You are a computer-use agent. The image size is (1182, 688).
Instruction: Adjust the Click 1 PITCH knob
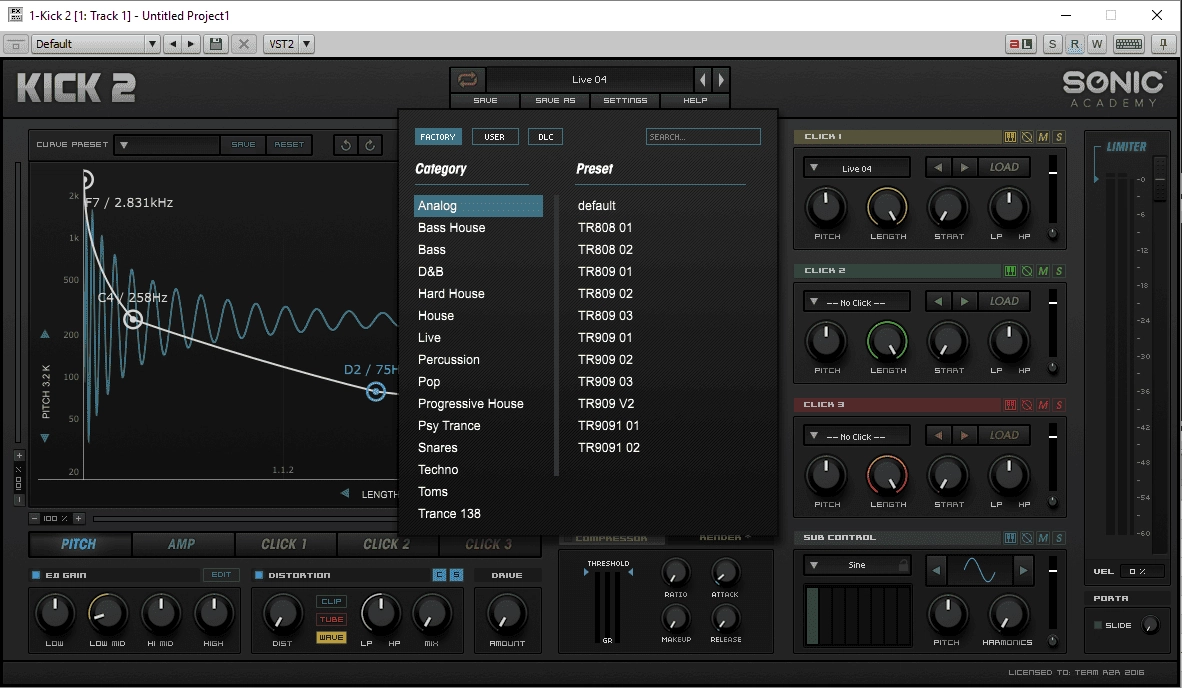coord(826,207)
